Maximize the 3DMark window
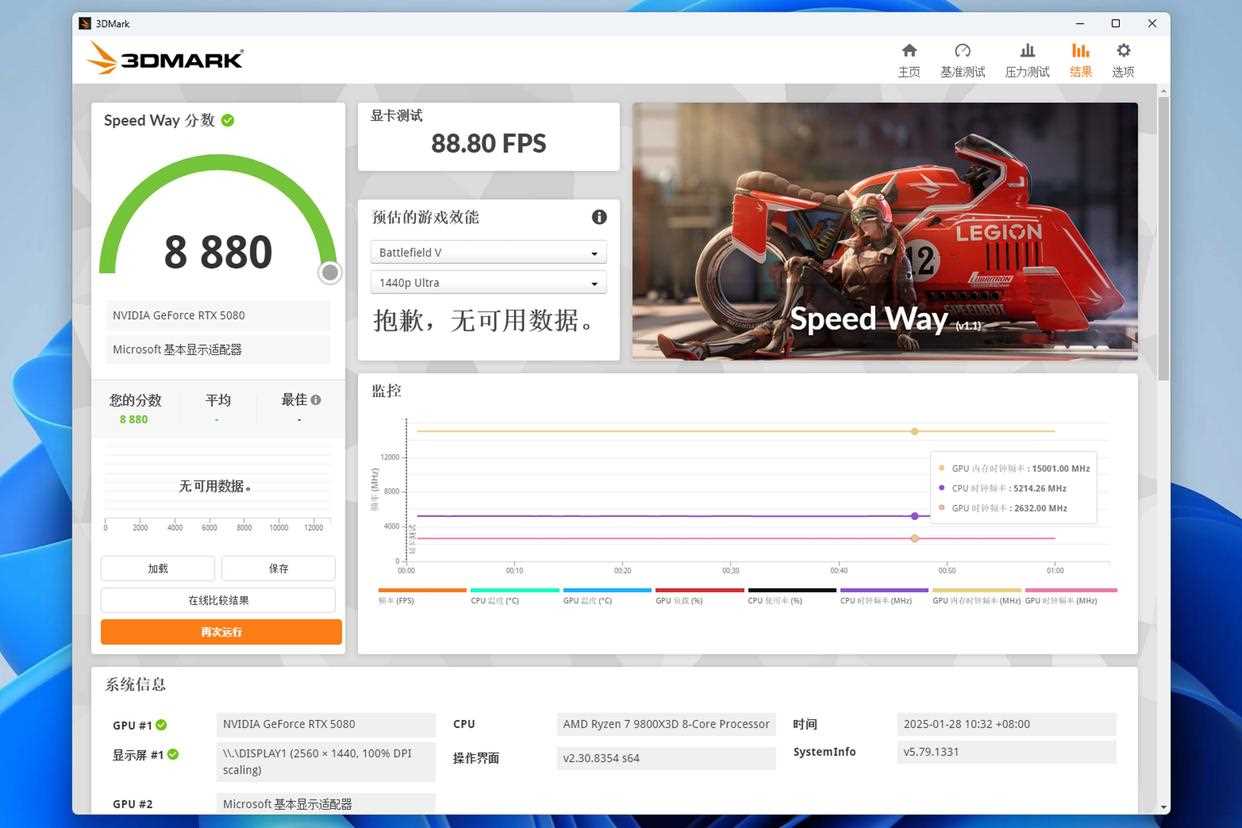The width and height of the screenshot is (1242, 828). [x=1116, y=23]
